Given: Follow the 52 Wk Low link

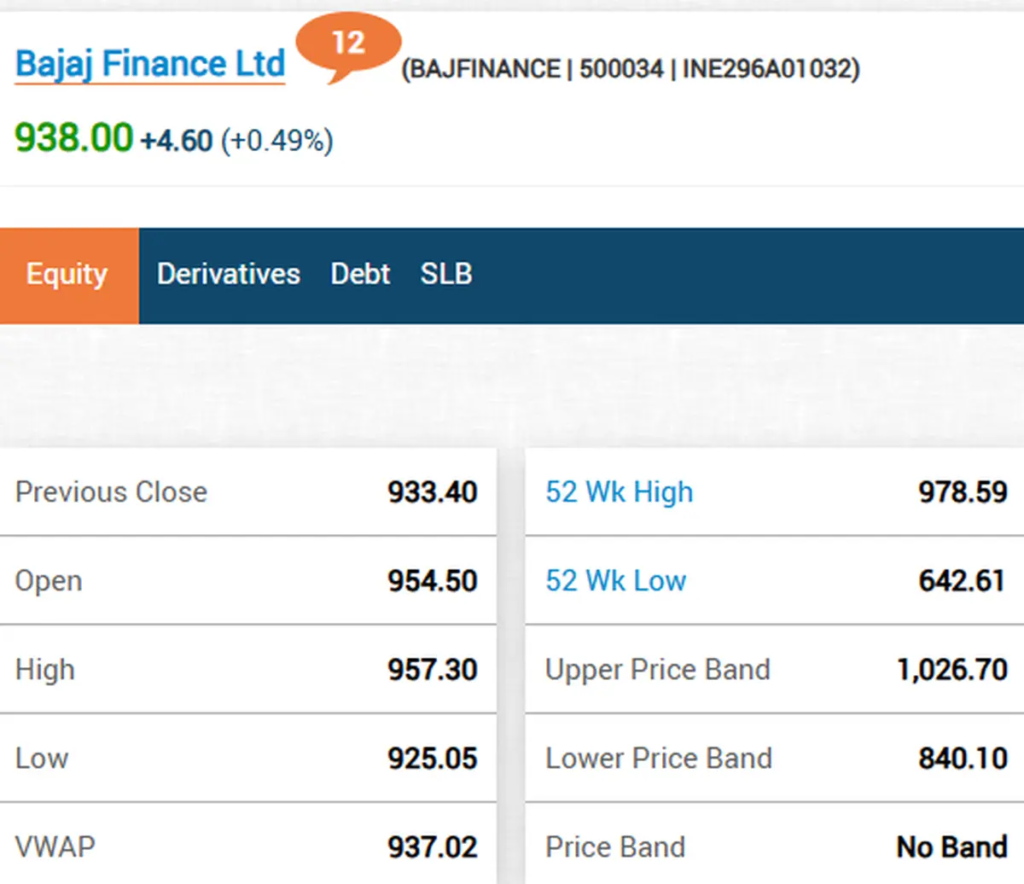Looking at the screenshot, I should [616, 581].
